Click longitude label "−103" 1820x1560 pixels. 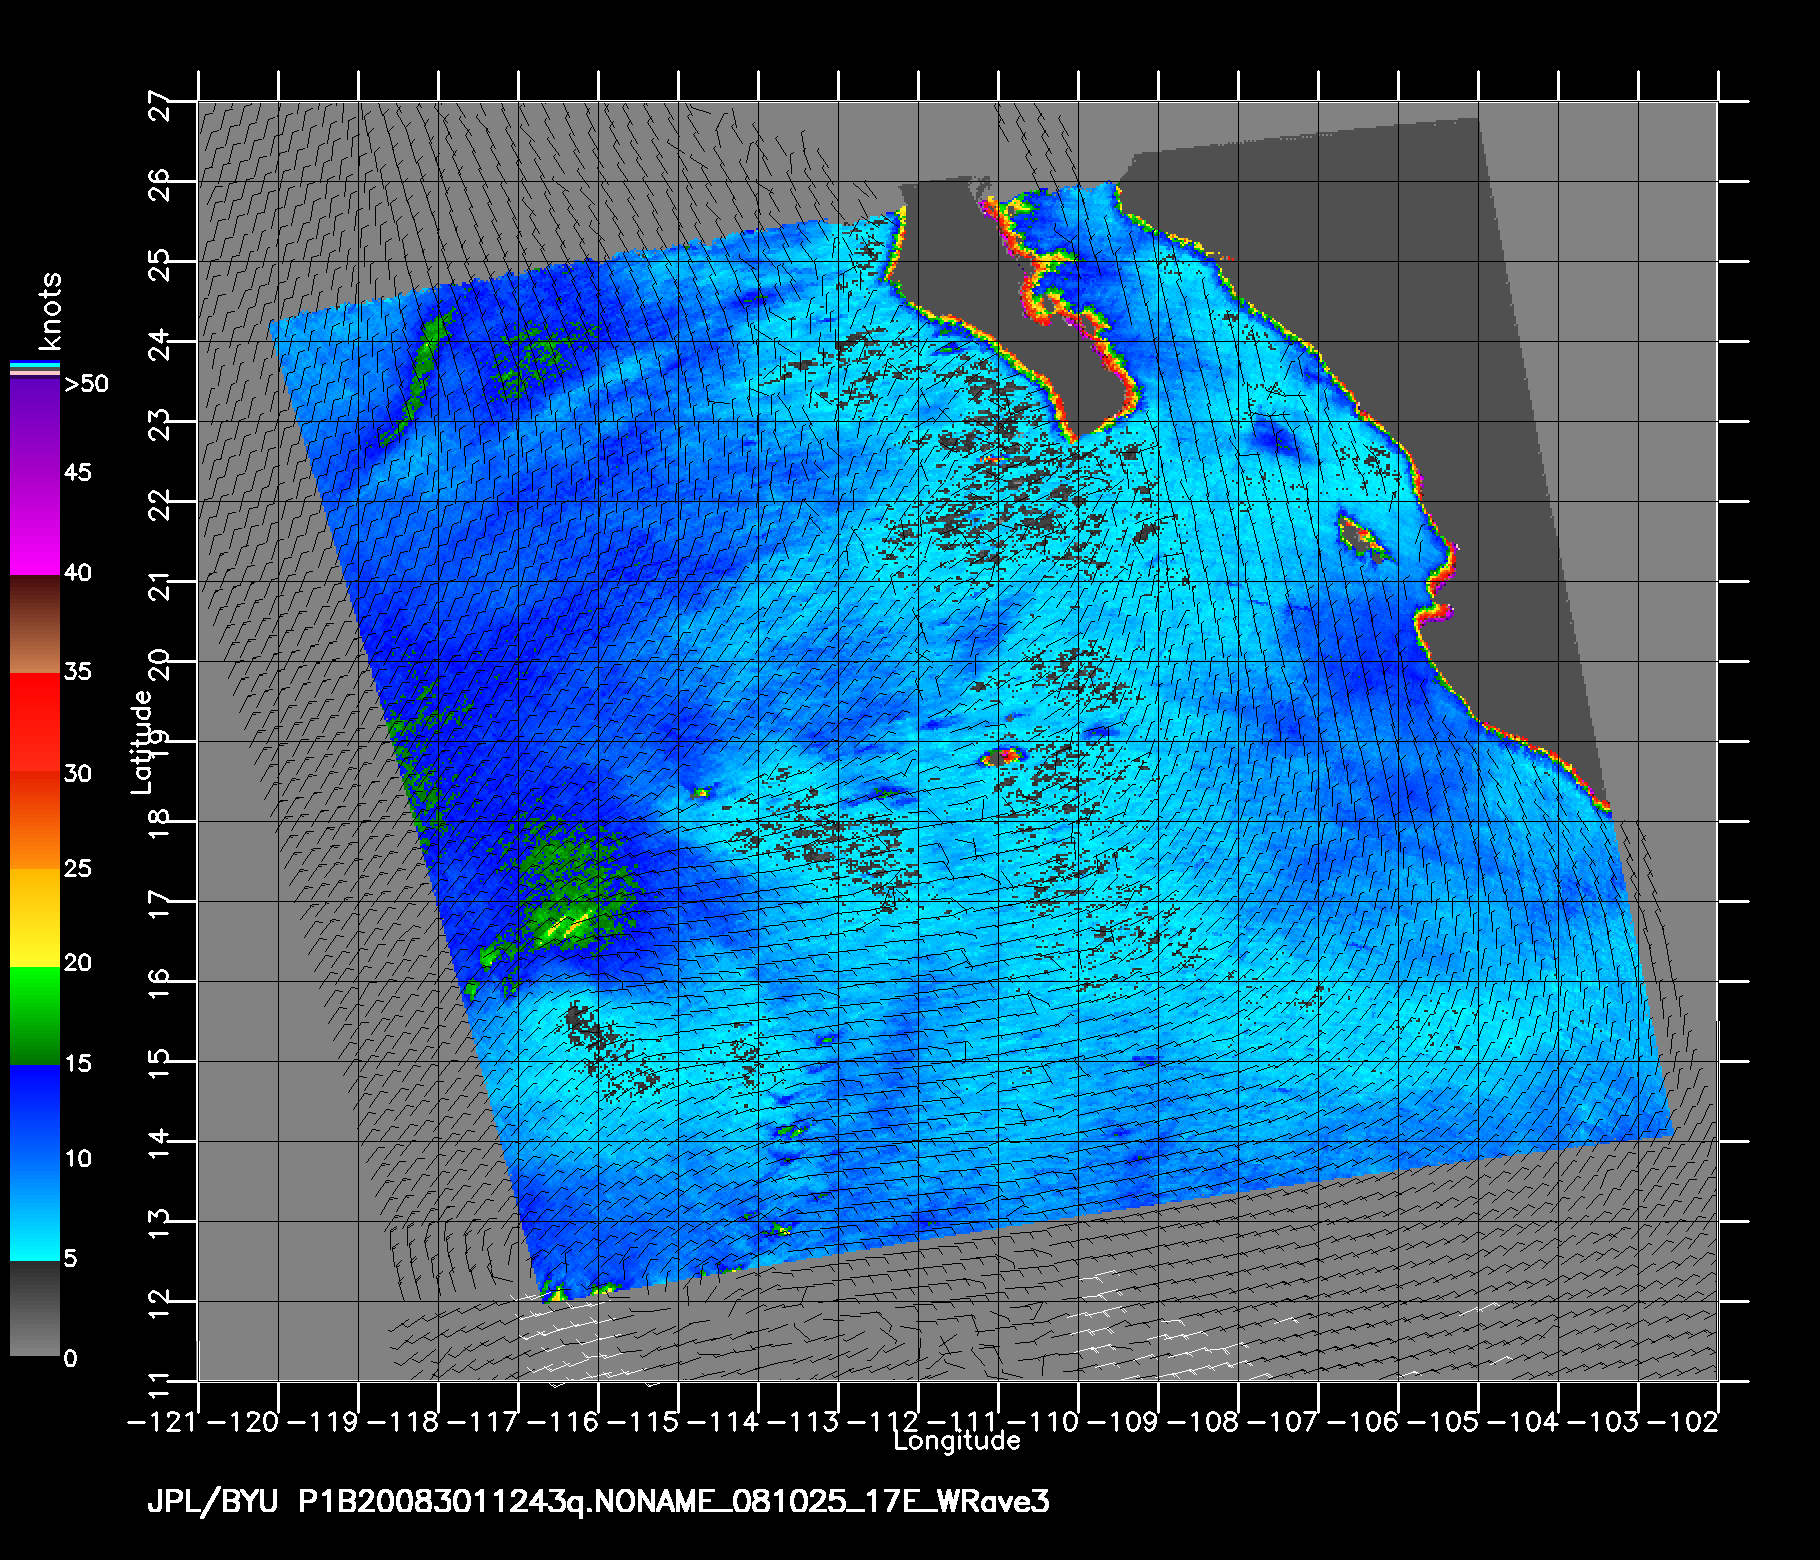(1604, 1421)
